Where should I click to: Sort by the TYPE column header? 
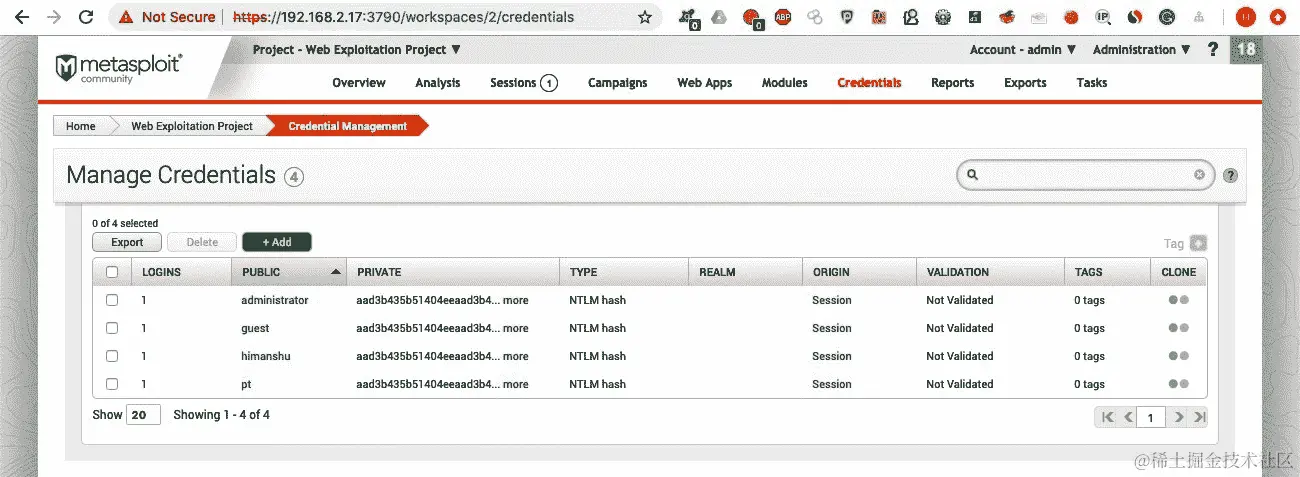pyautogui.click(x=624, y=272)
